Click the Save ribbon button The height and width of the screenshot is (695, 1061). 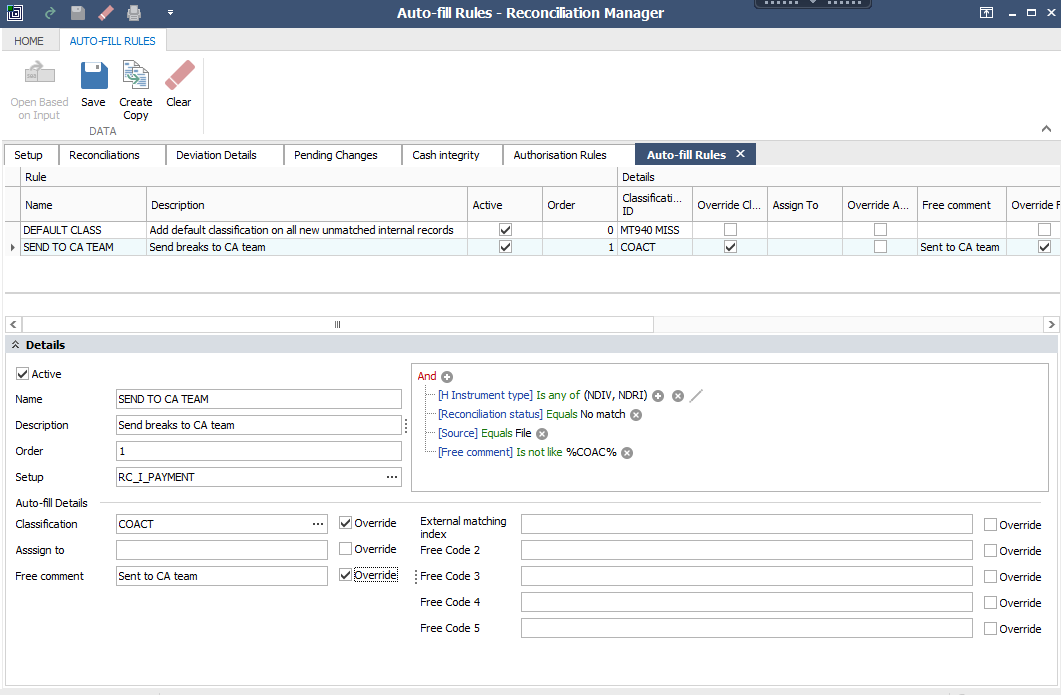[x=93, y=84]
